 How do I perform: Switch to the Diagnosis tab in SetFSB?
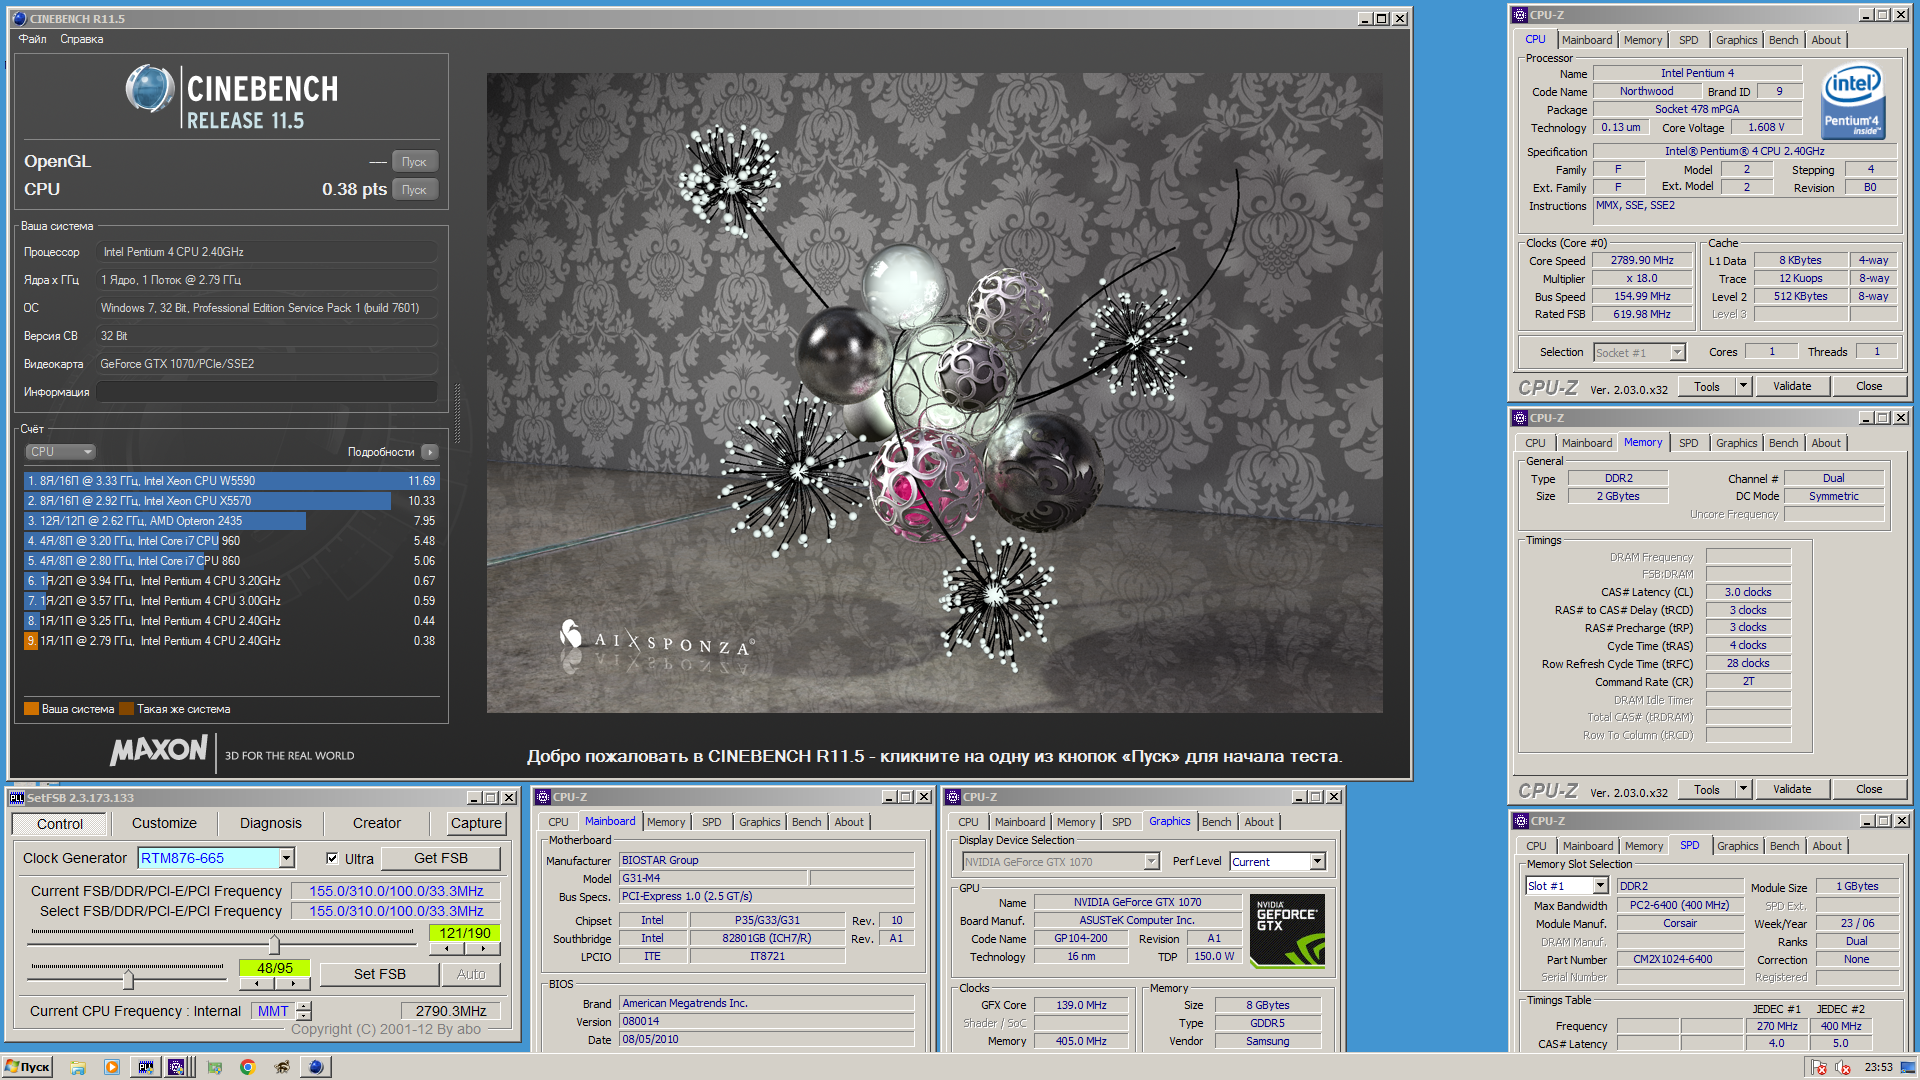point(270,823)
